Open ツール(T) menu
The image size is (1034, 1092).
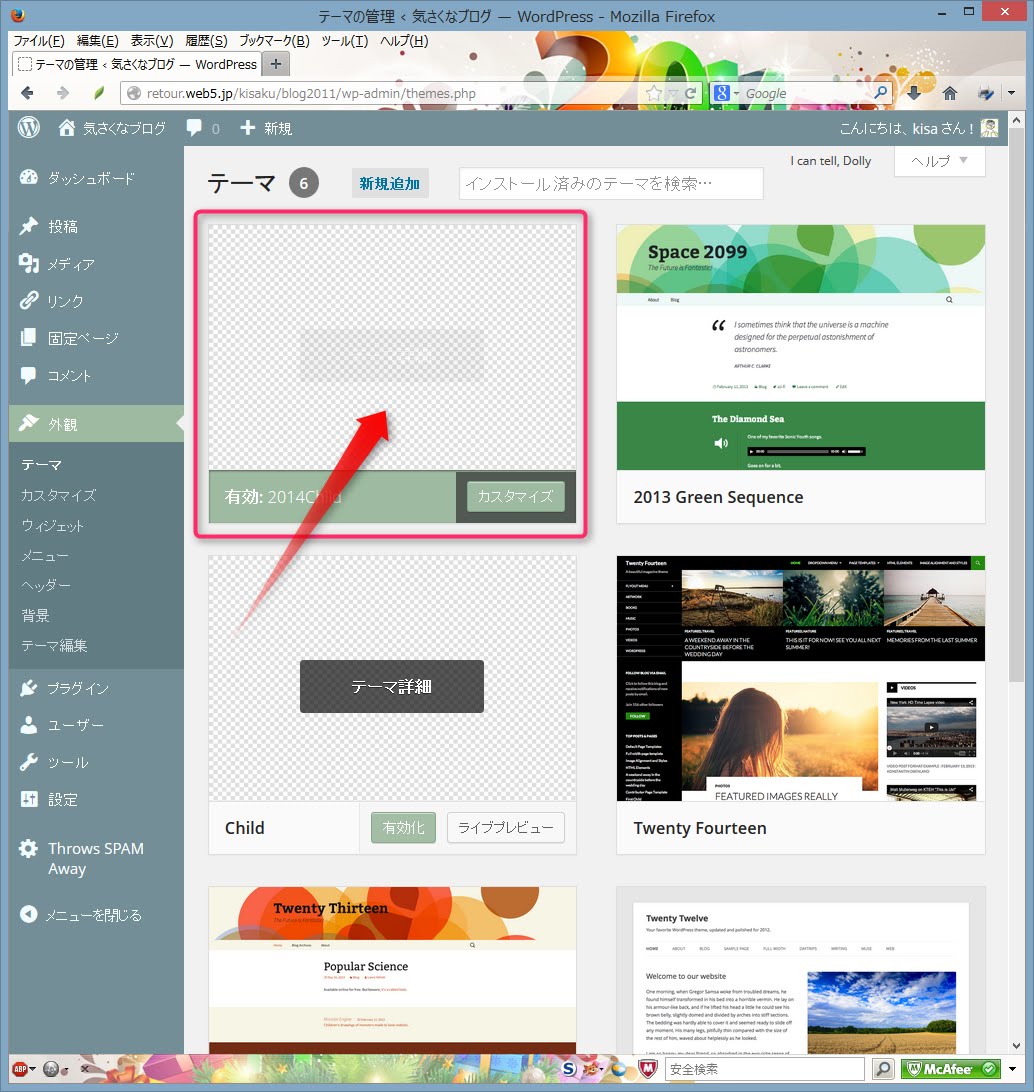point(345,41)
